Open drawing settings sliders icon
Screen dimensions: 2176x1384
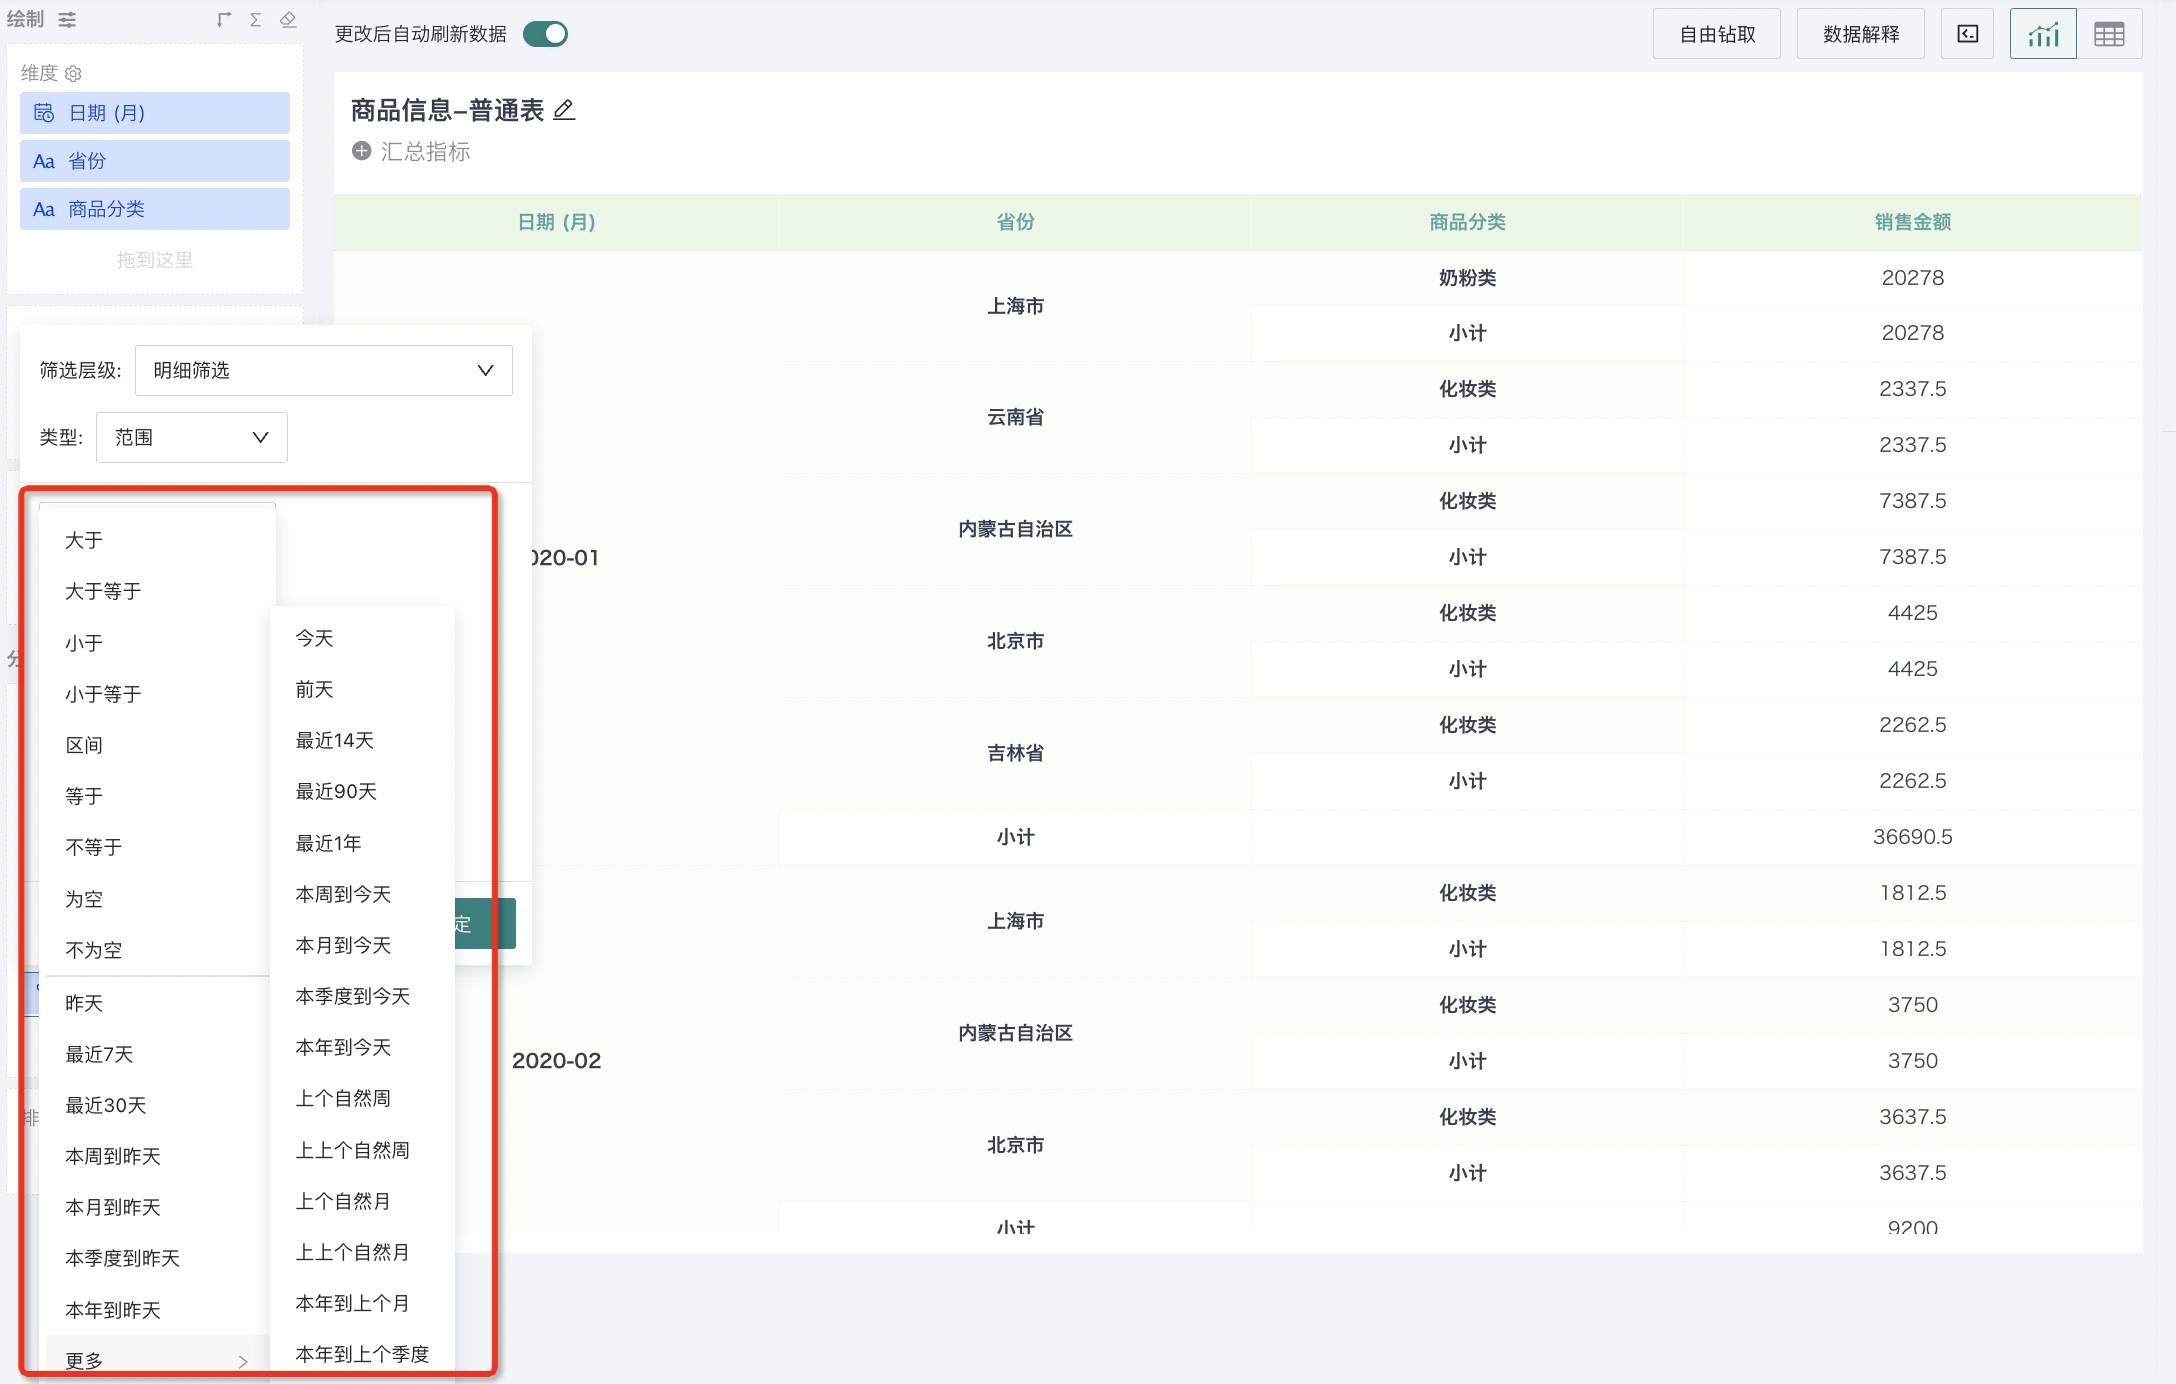click(67, 19)
